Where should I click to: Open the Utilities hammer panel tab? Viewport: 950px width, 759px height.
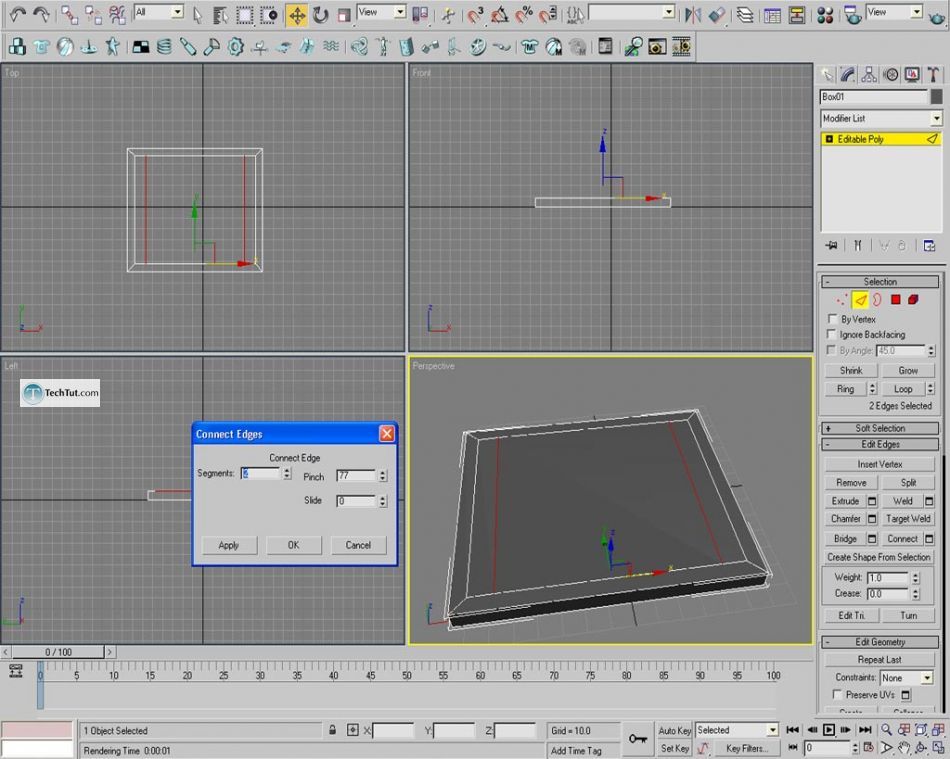click(933, 75)
